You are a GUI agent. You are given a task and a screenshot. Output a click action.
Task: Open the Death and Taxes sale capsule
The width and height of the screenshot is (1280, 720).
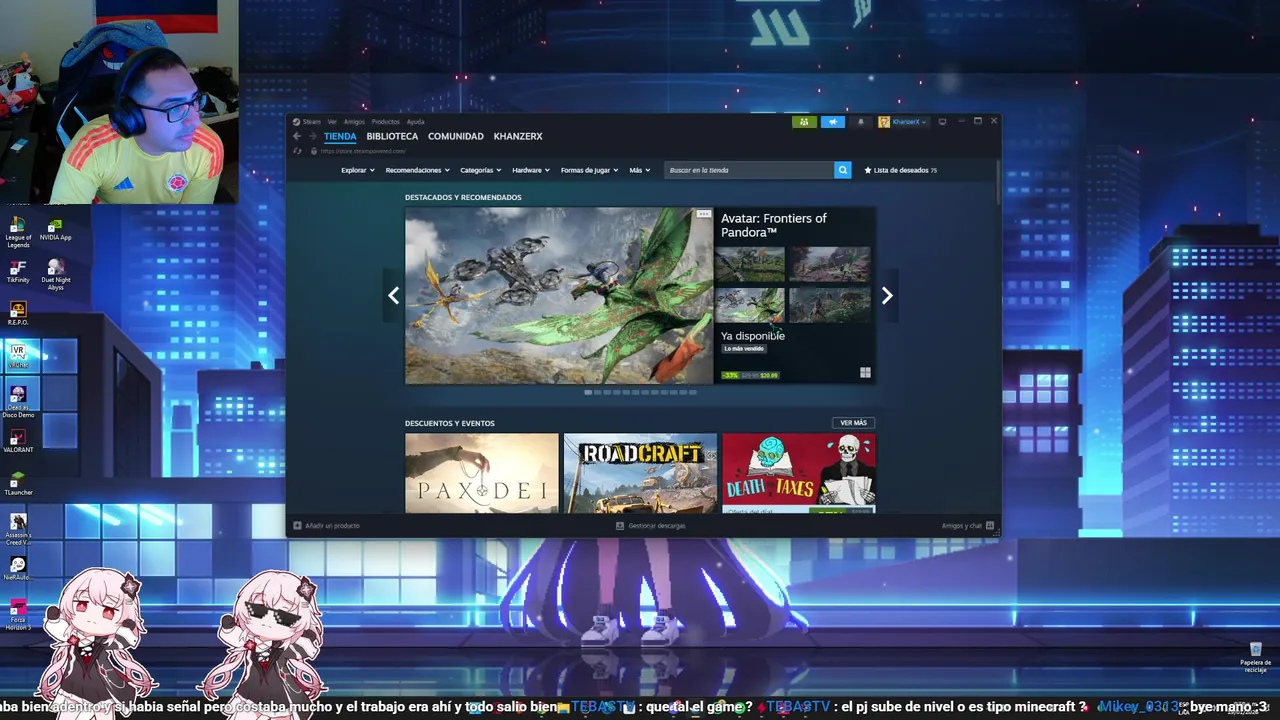pyautogui.click(x=798, y=473)
